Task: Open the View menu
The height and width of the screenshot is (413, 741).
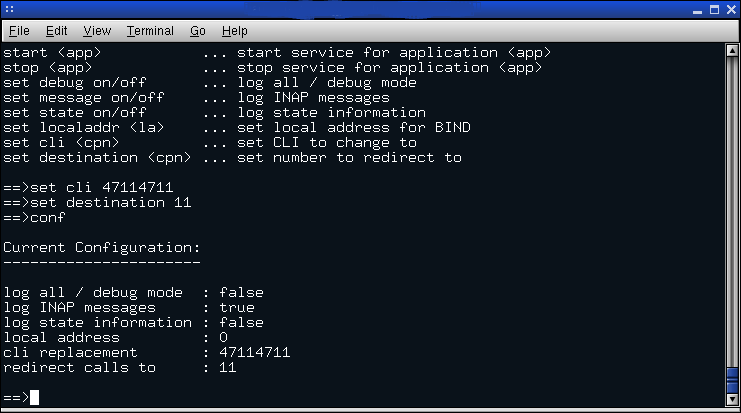Action: 97,31
